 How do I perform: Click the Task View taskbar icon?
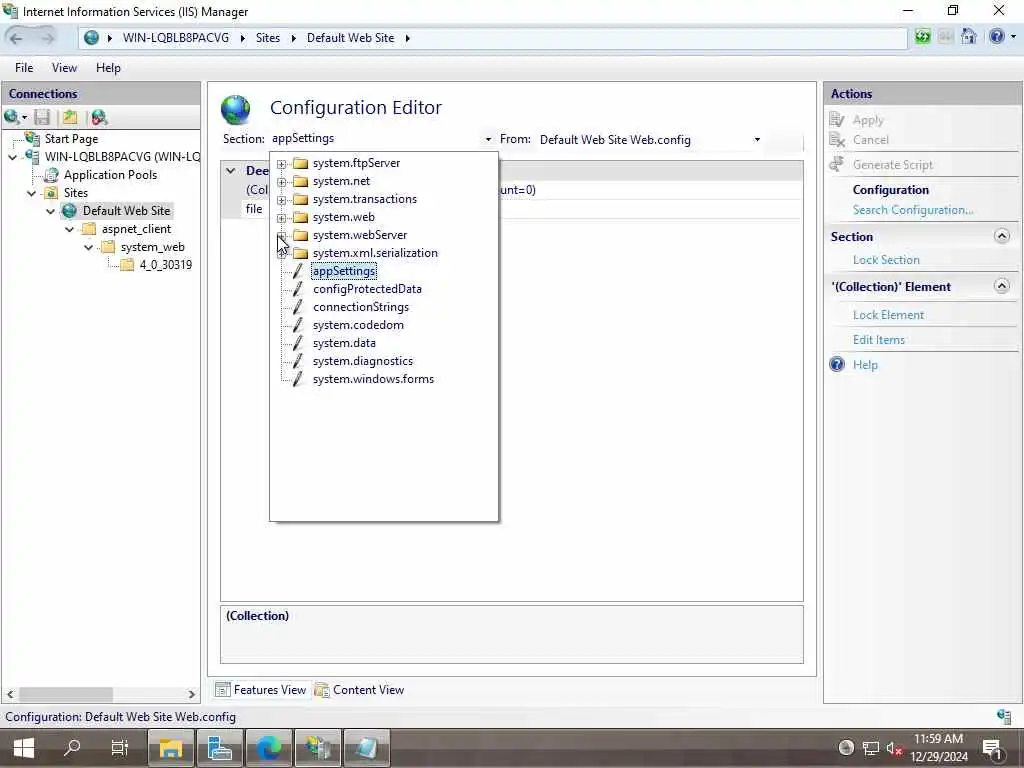(x=120, y=748)
